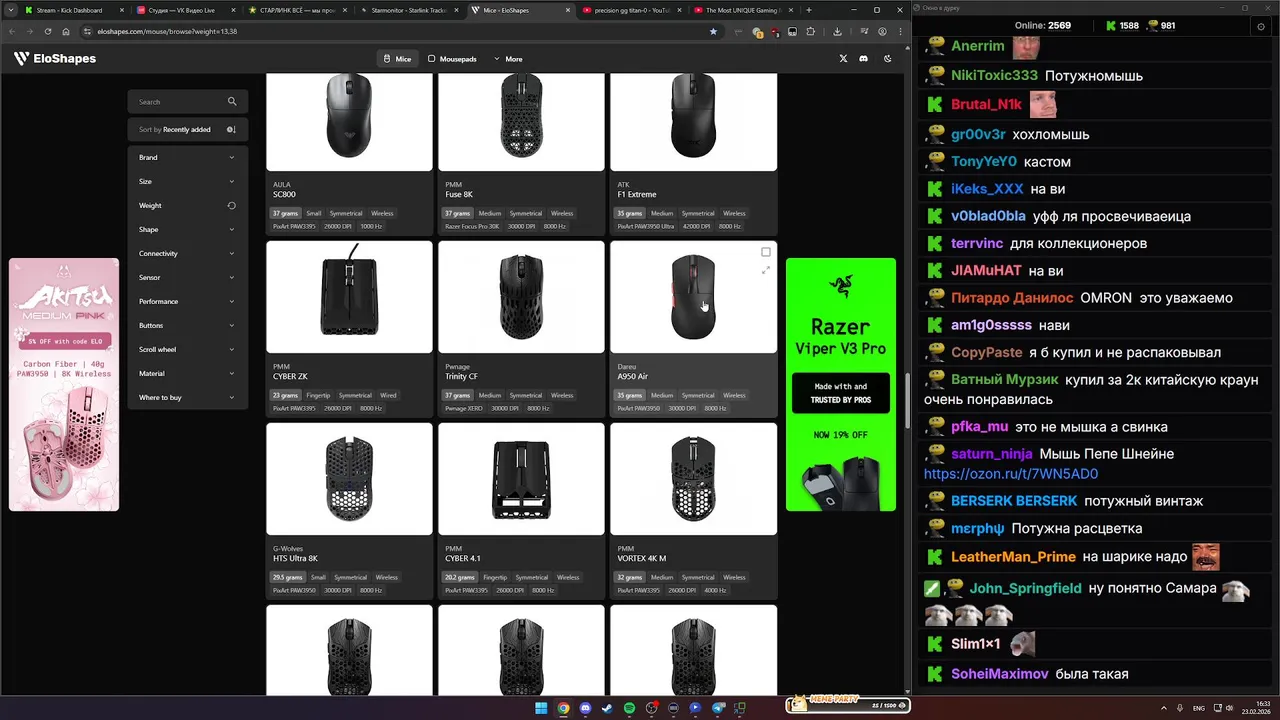Open the ozon.ru link in chat
The width and height of the screenshot is (1280, 720).
1011,474
